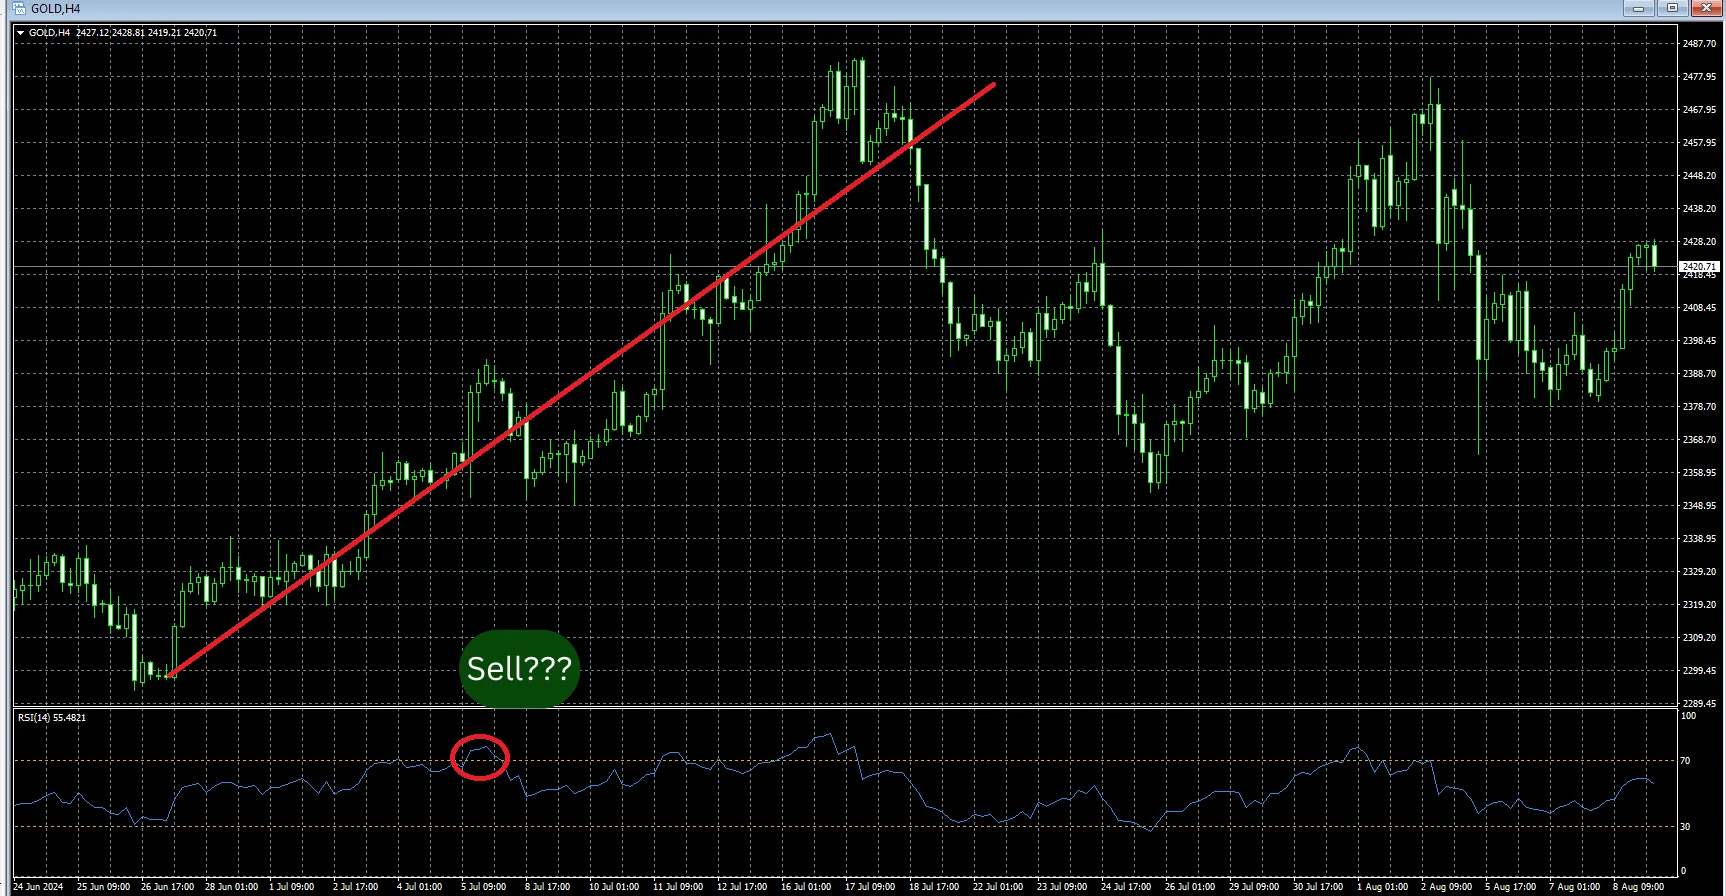Click the 2487.70 price scale label

pyautogui.click(x=1699, y=44)
